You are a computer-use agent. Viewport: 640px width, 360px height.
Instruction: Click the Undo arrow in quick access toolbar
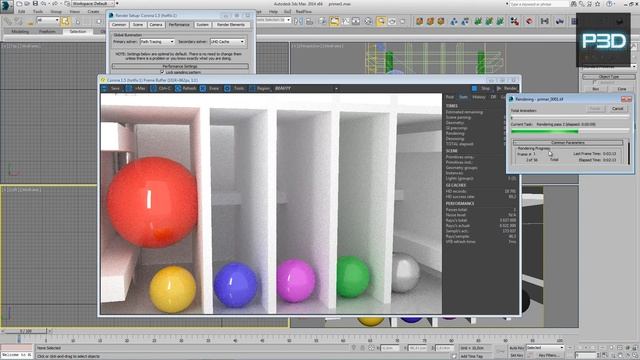[43, 4]
